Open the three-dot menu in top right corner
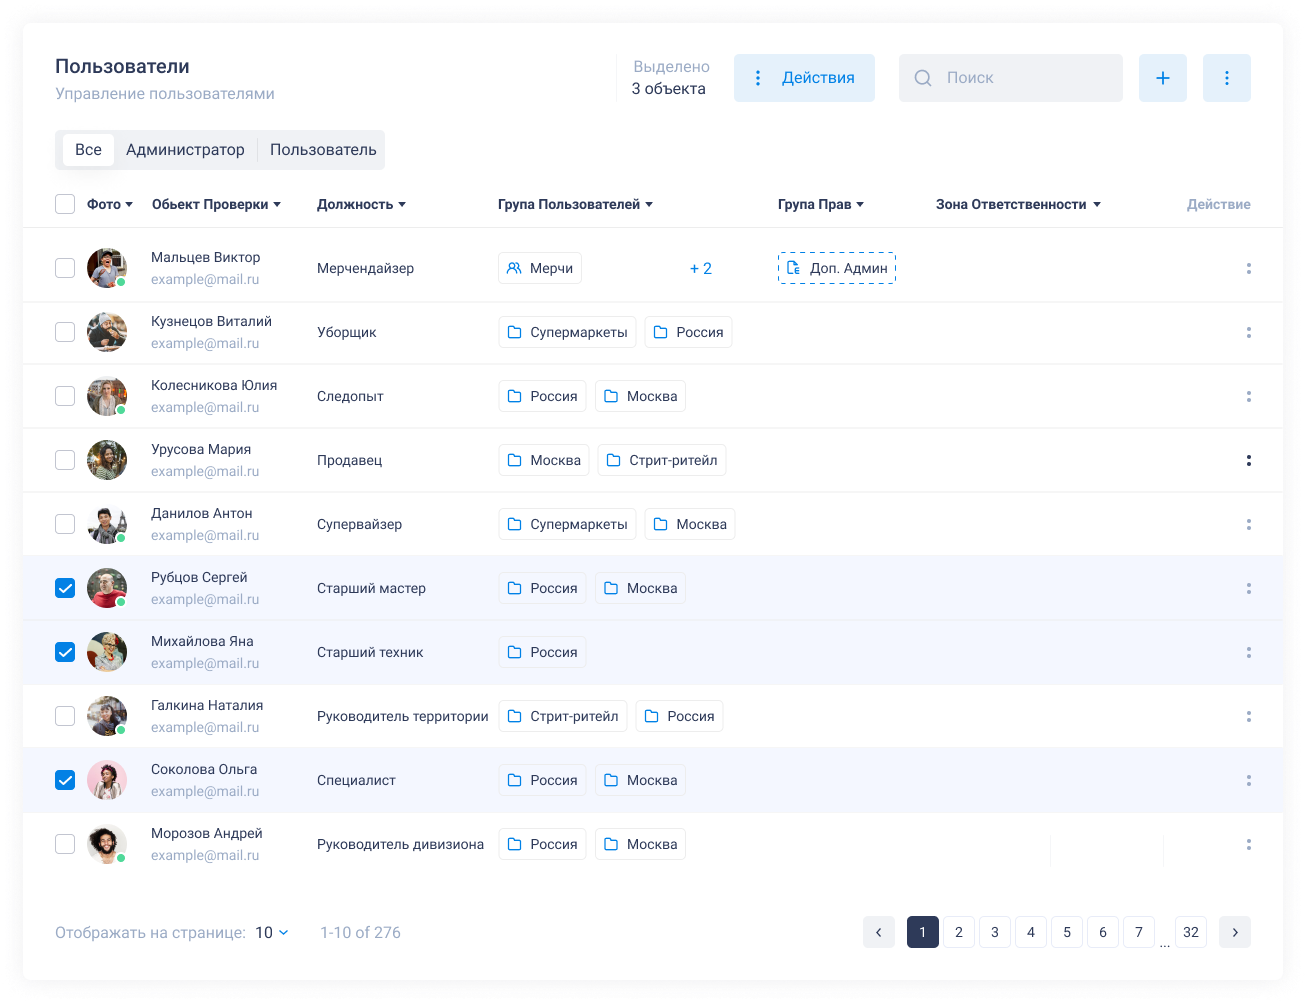 coord(1226,78)
